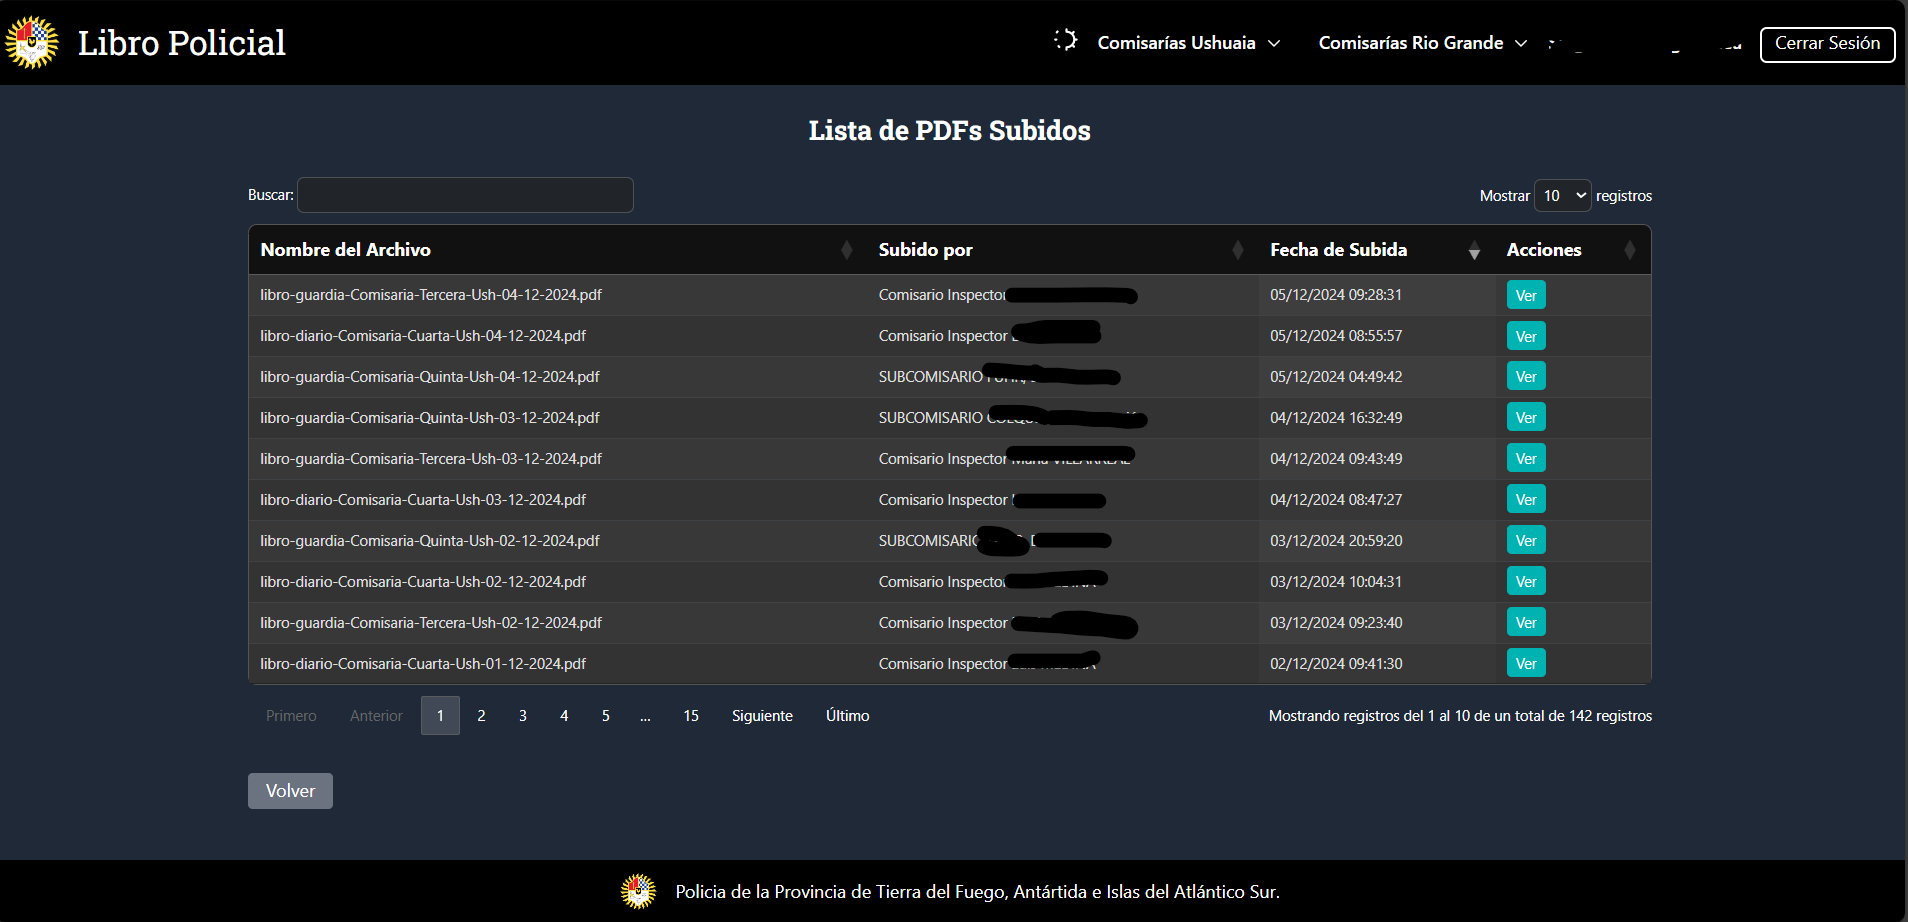The image size is (1908, 922).
Task: View libro-guardia-Comisaria-Tercera-Ush-04-12-2024.pdf
Action: click(1525, 295)
